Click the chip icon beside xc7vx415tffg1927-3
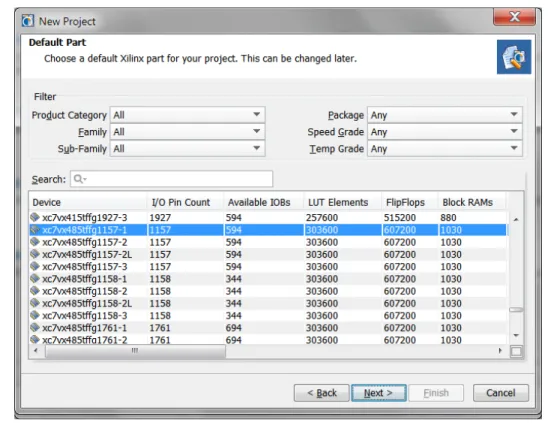548x423 pixels. tap(35, 217)
